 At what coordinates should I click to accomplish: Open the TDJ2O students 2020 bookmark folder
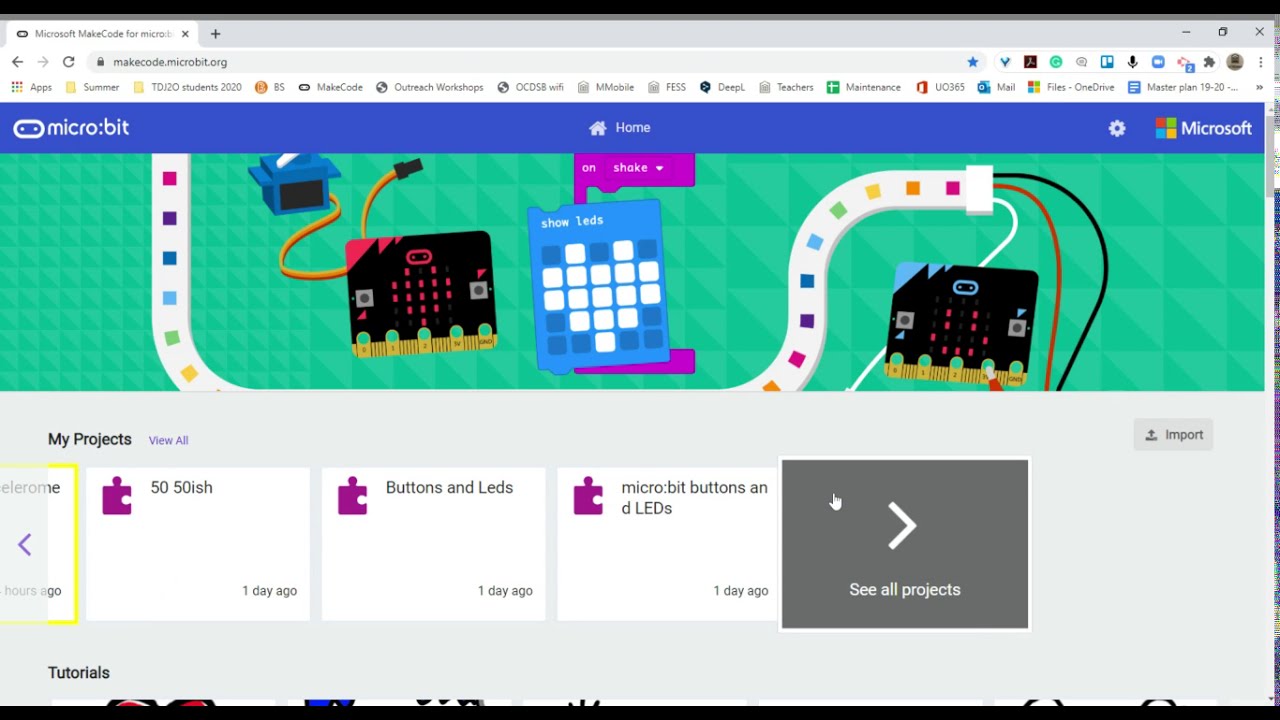click(x=186, y=87)
